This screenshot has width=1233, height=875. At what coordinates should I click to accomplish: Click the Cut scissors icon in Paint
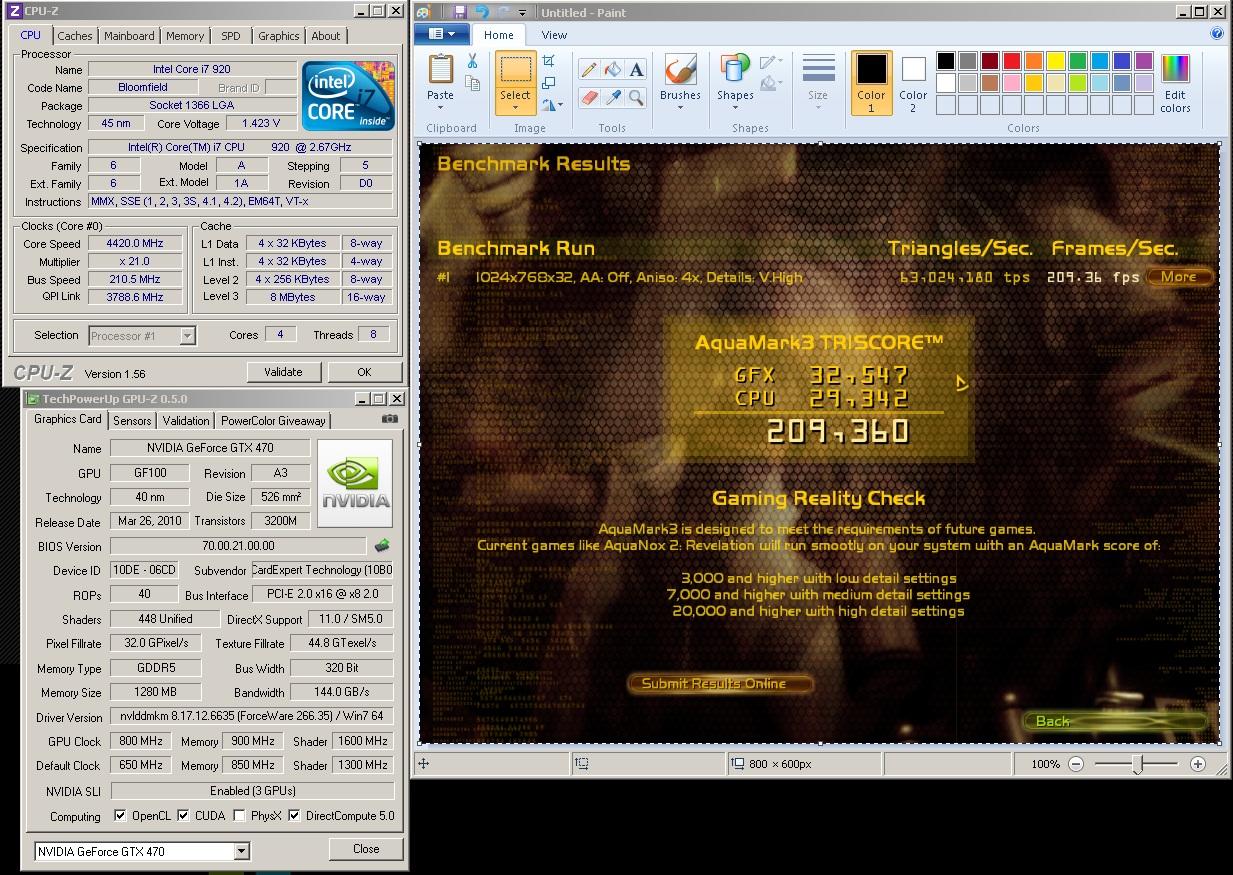click(472, 61)
